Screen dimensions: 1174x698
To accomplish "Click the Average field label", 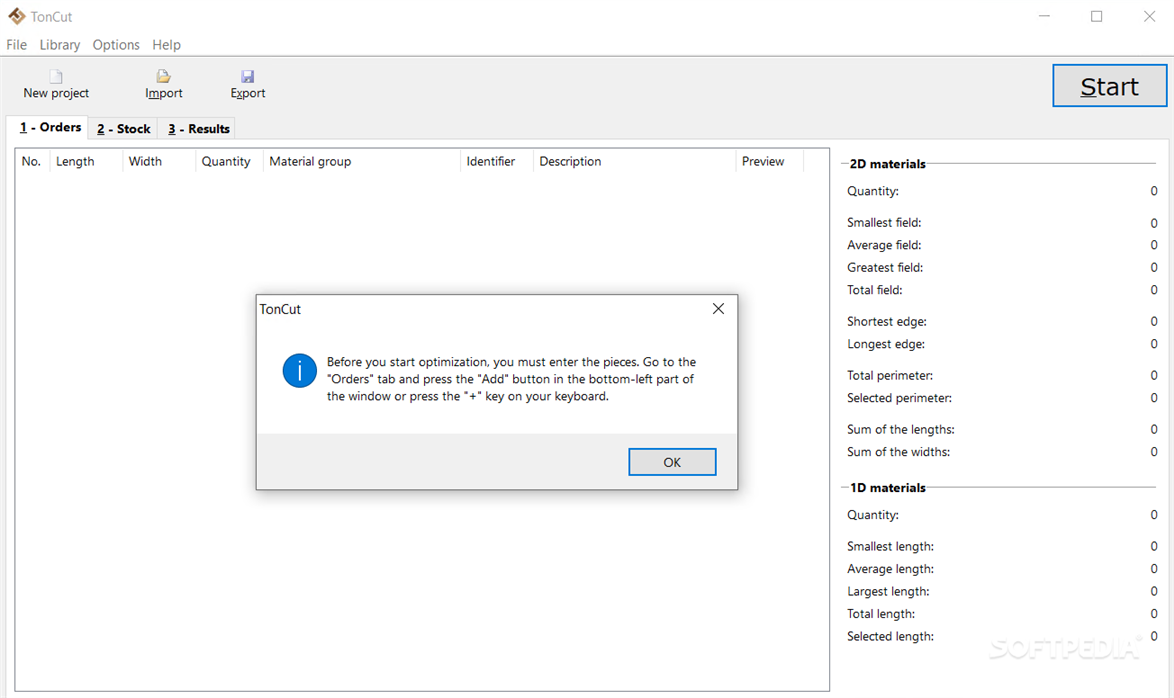I will (x=884, y=245).
